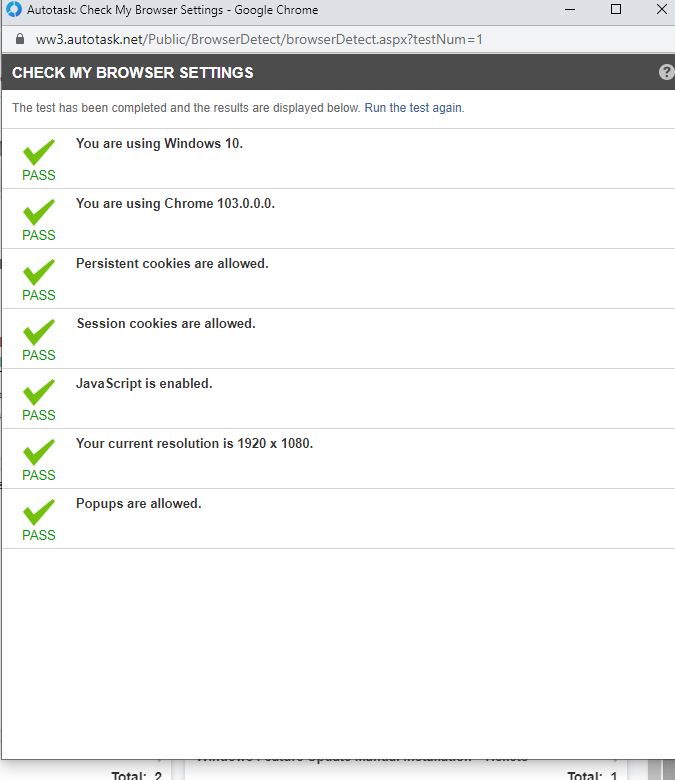Close the Autotask browser check window
The image size is (675, 780).
point(661,10)
